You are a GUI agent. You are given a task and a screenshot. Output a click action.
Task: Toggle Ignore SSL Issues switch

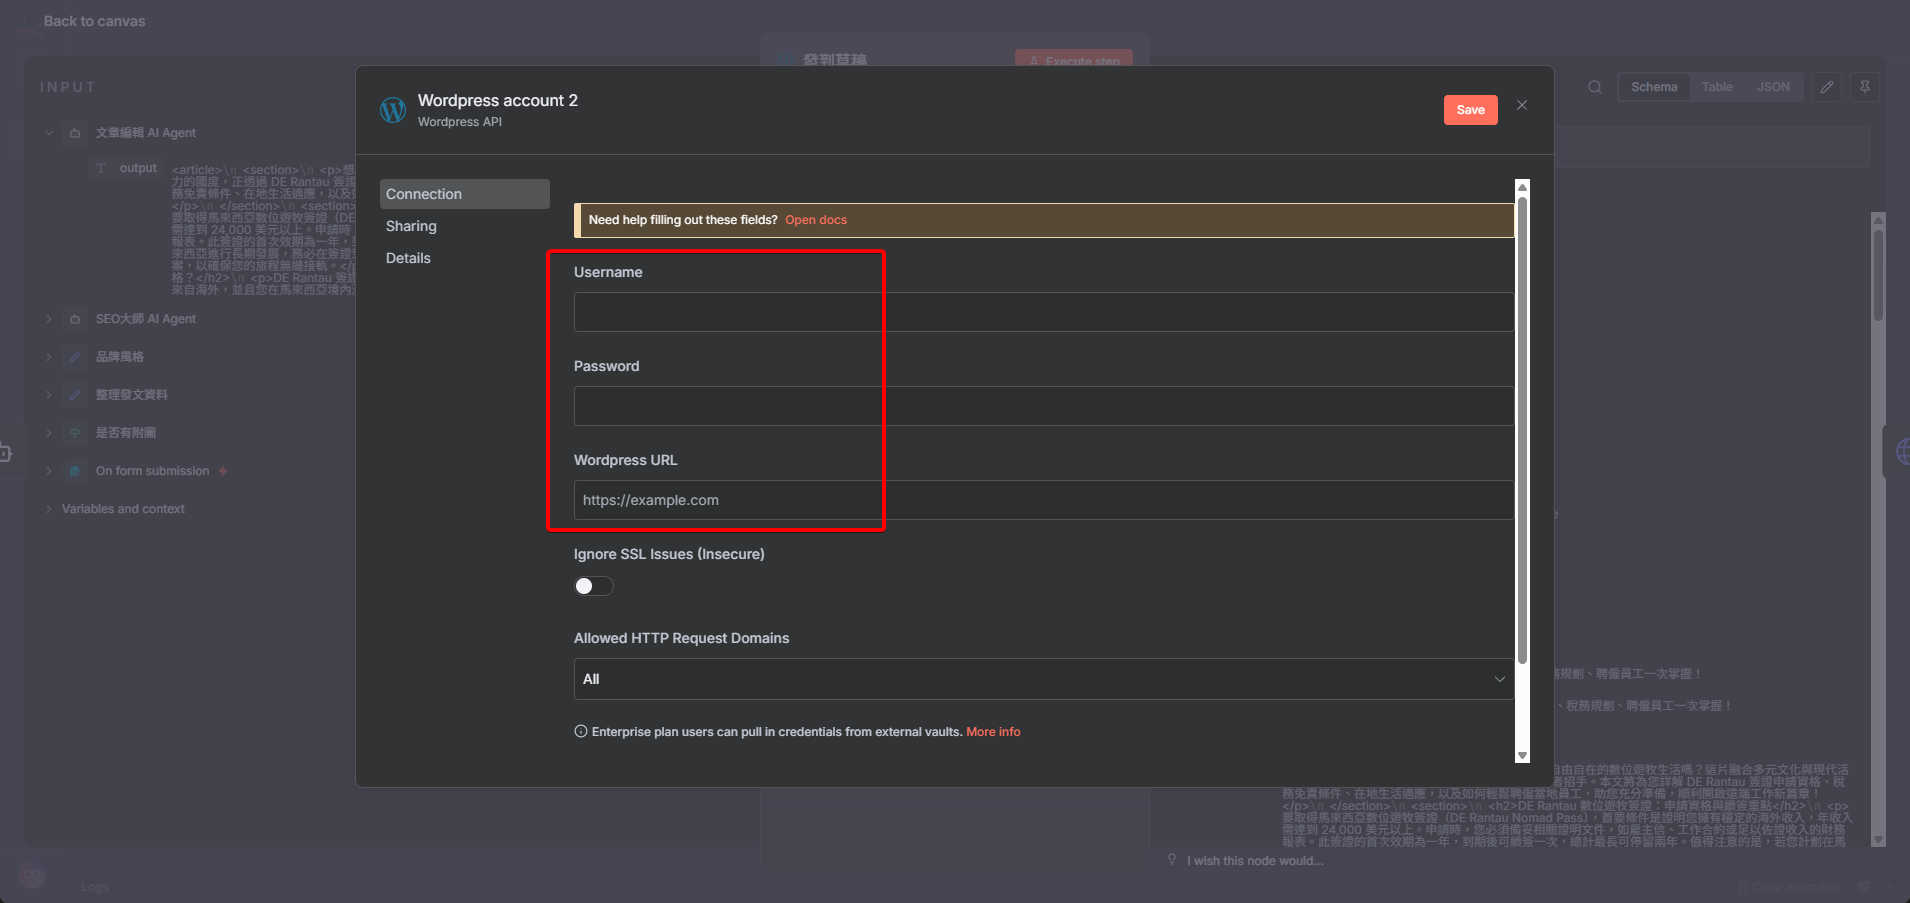coord(593,586)
